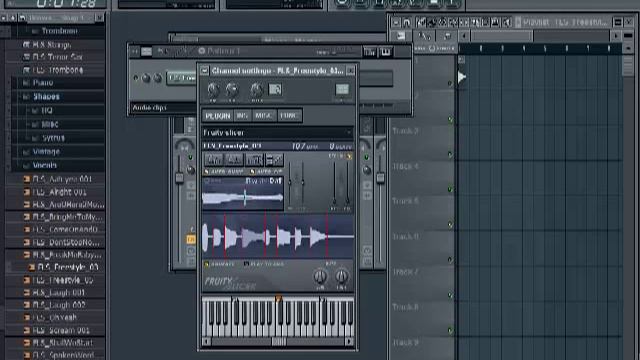Select the Playlist speaker playback tool

[507, 22]
